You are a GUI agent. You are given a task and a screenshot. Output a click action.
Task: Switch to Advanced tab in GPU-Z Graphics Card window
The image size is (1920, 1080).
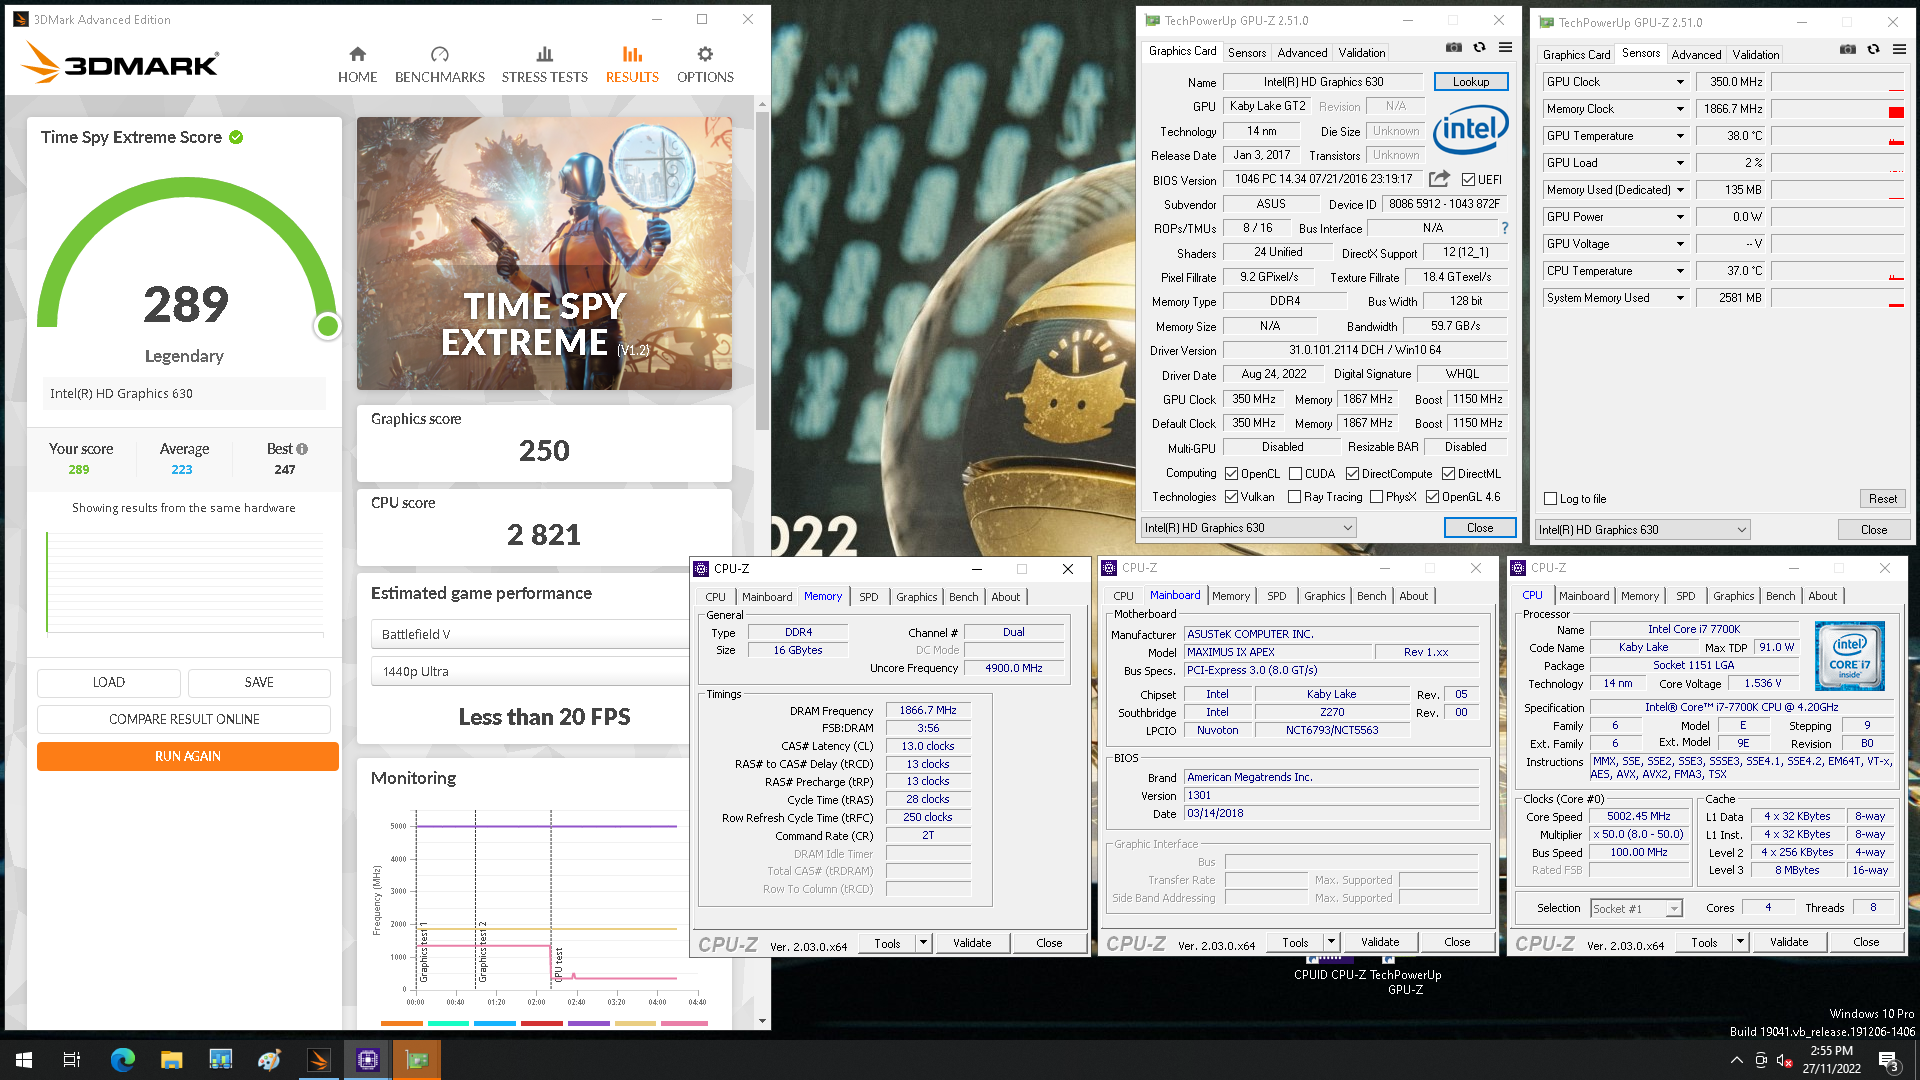(x=1302, y=53)
